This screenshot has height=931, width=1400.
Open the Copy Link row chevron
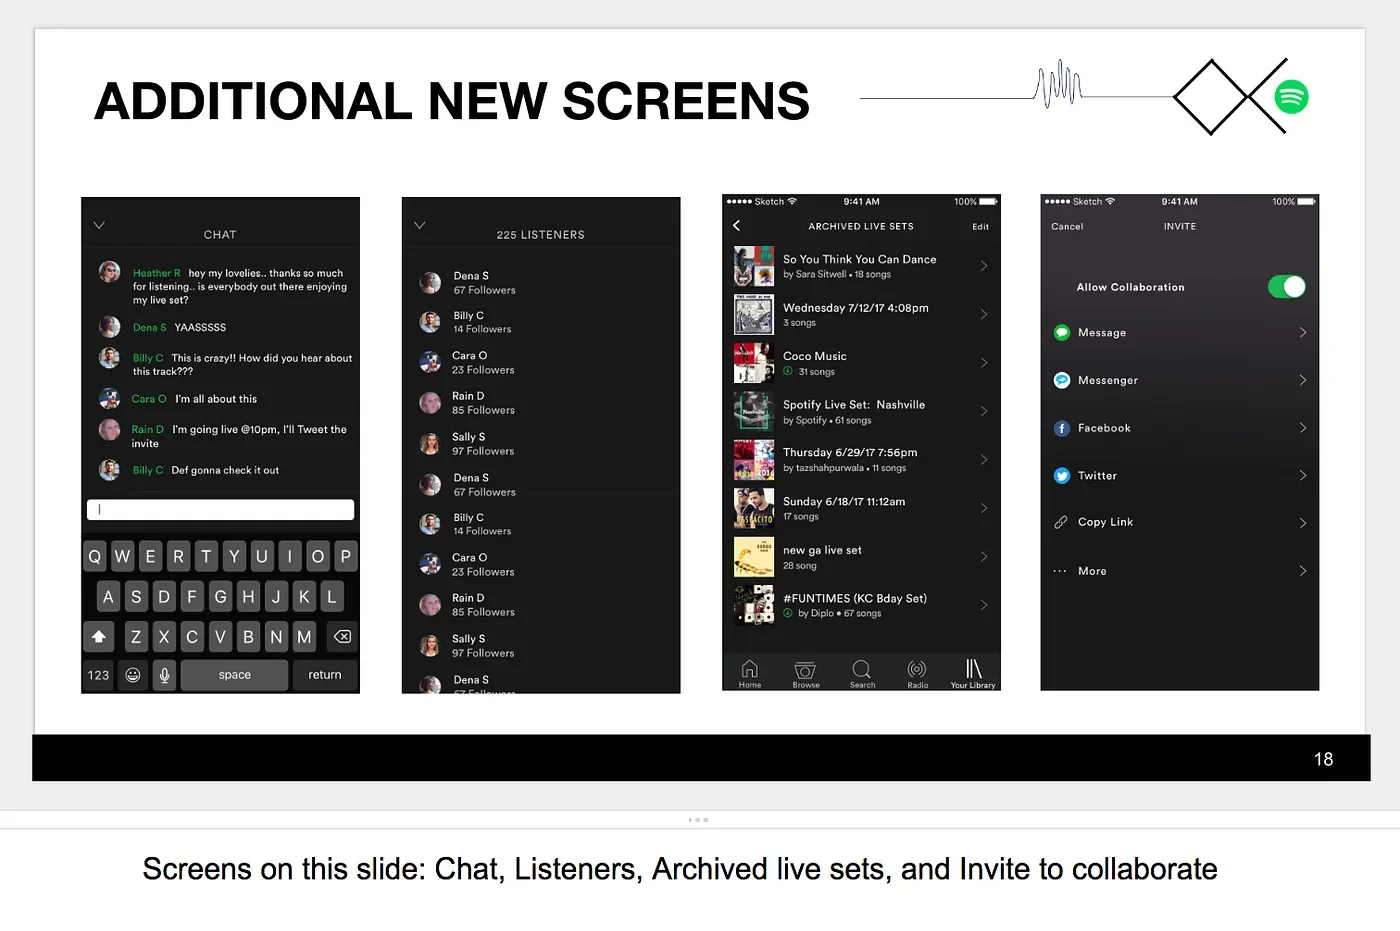pyautogui.click(x=1303, y=523)
